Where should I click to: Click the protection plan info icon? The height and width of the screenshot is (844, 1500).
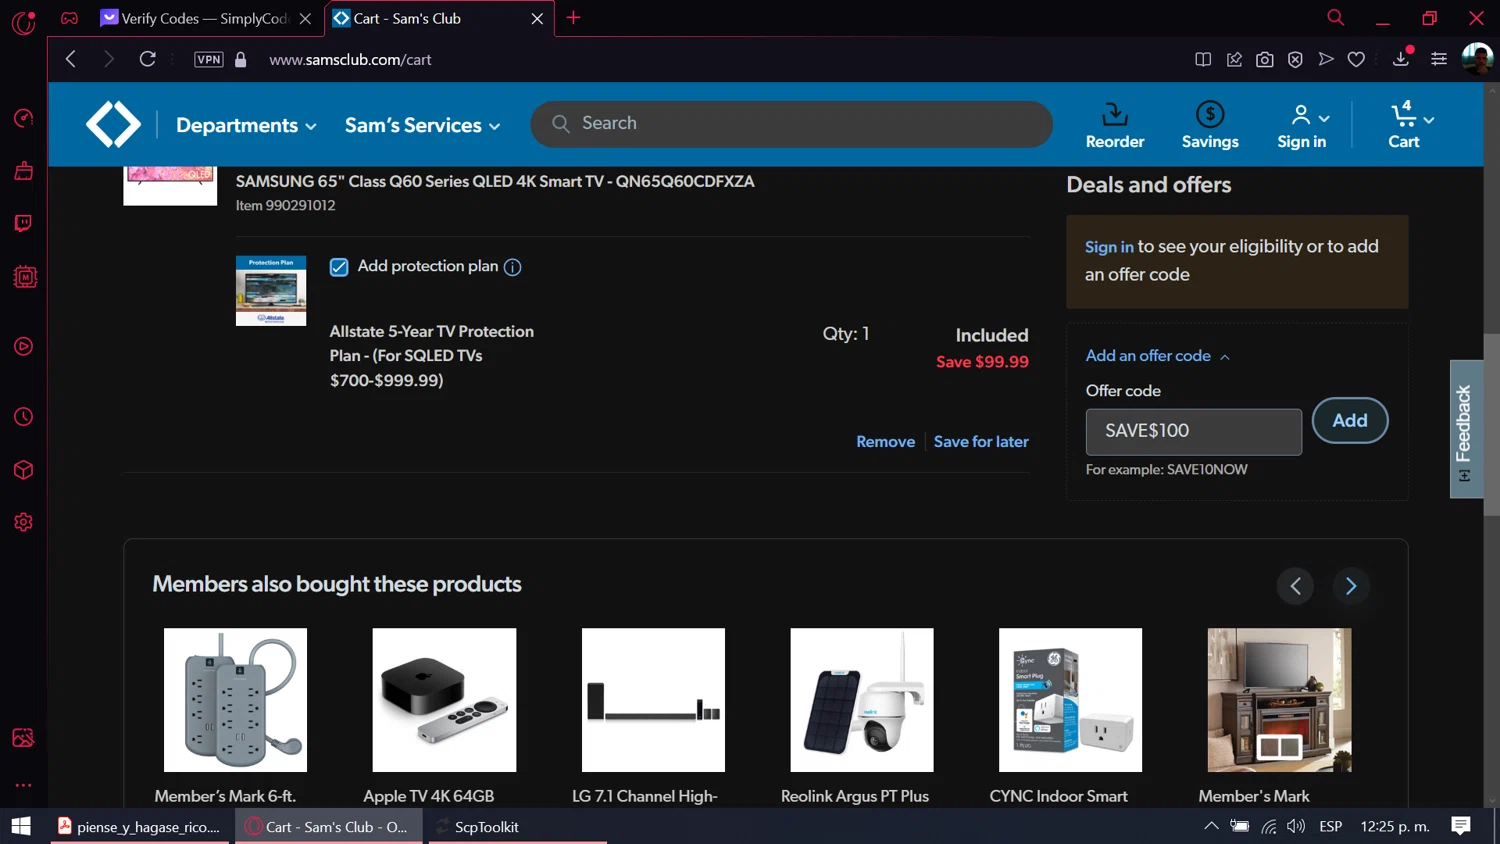(x=513, y=267)
